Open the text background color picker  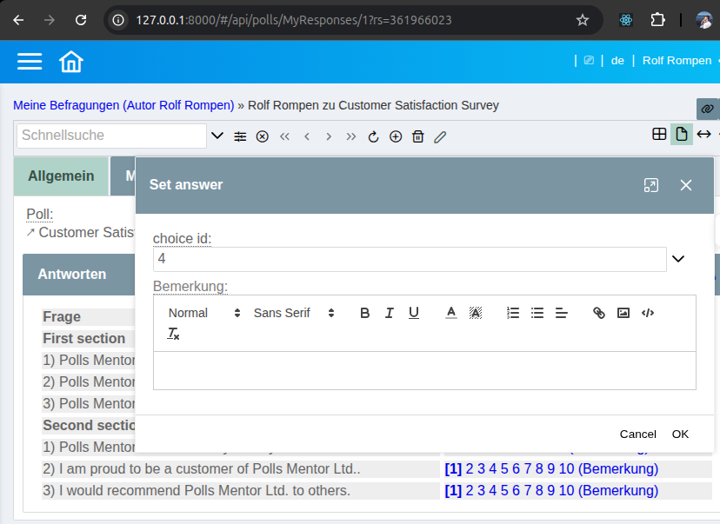475,313
